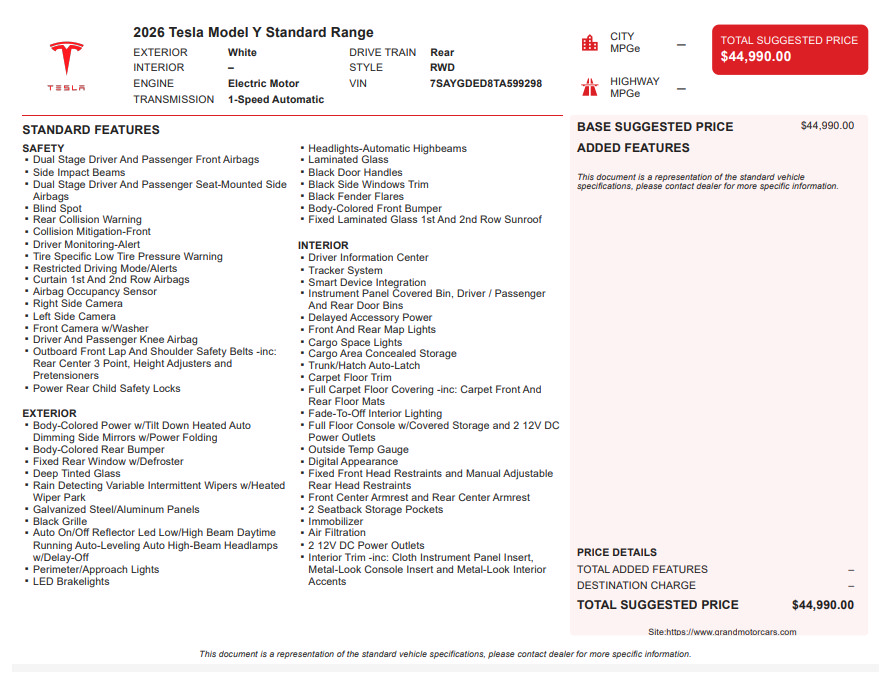
Task: Click the "PRICE DETAILS" heading
Action: 617,552
